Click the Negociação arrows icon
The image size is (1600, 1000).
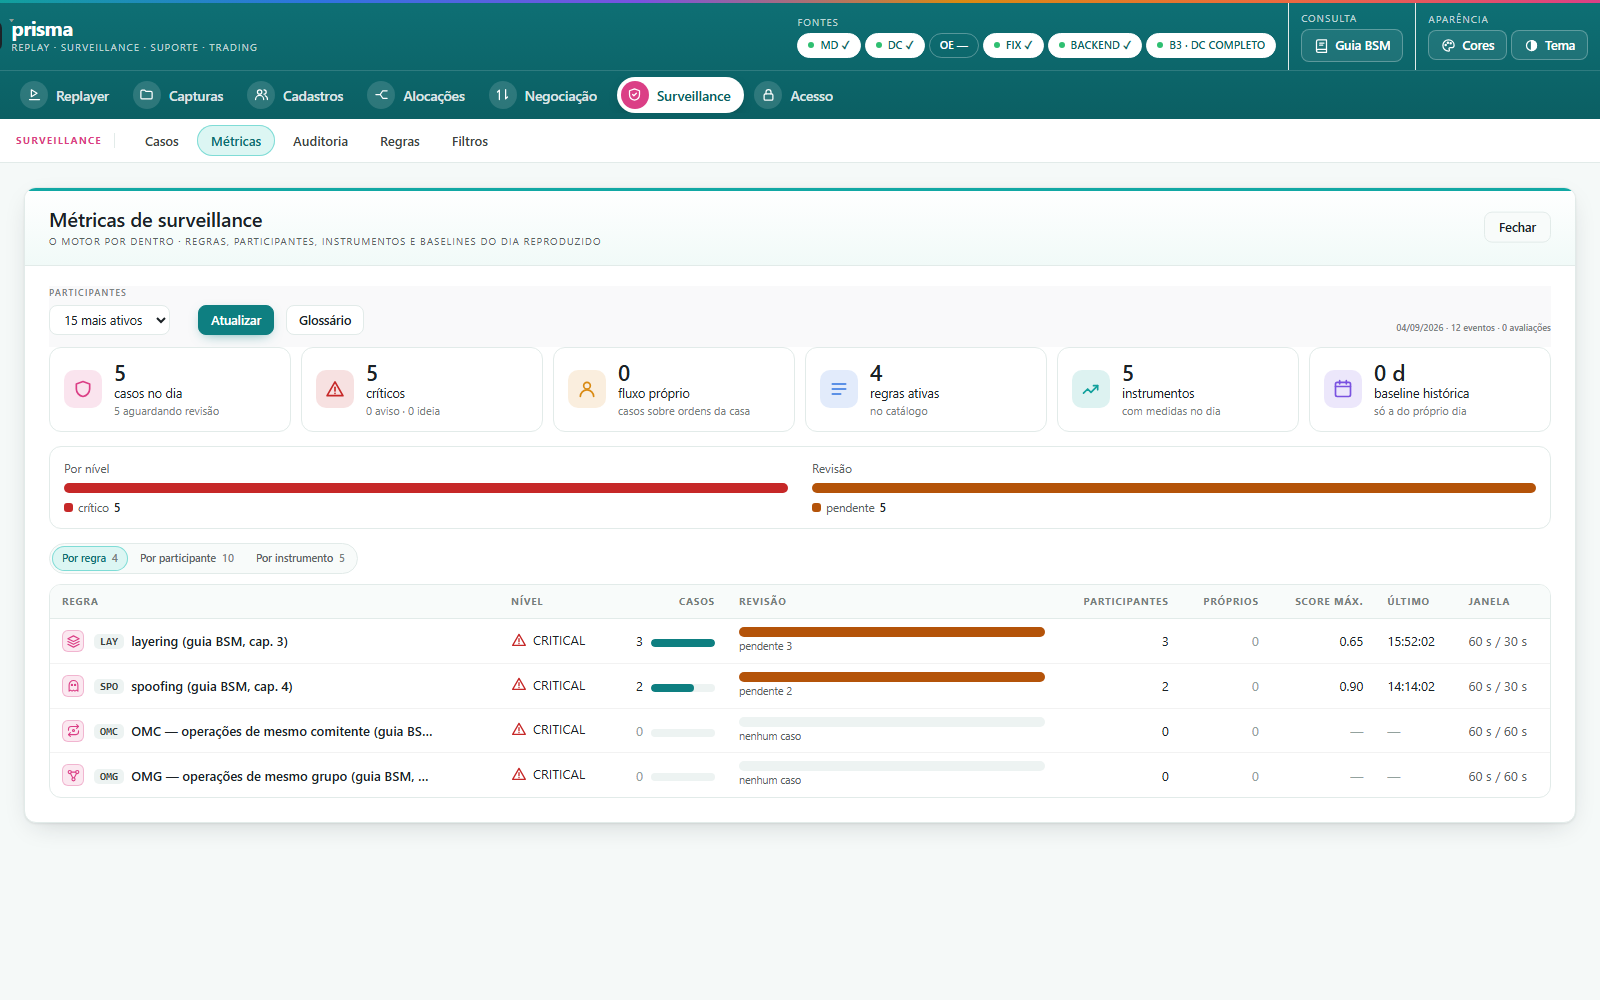503,95
